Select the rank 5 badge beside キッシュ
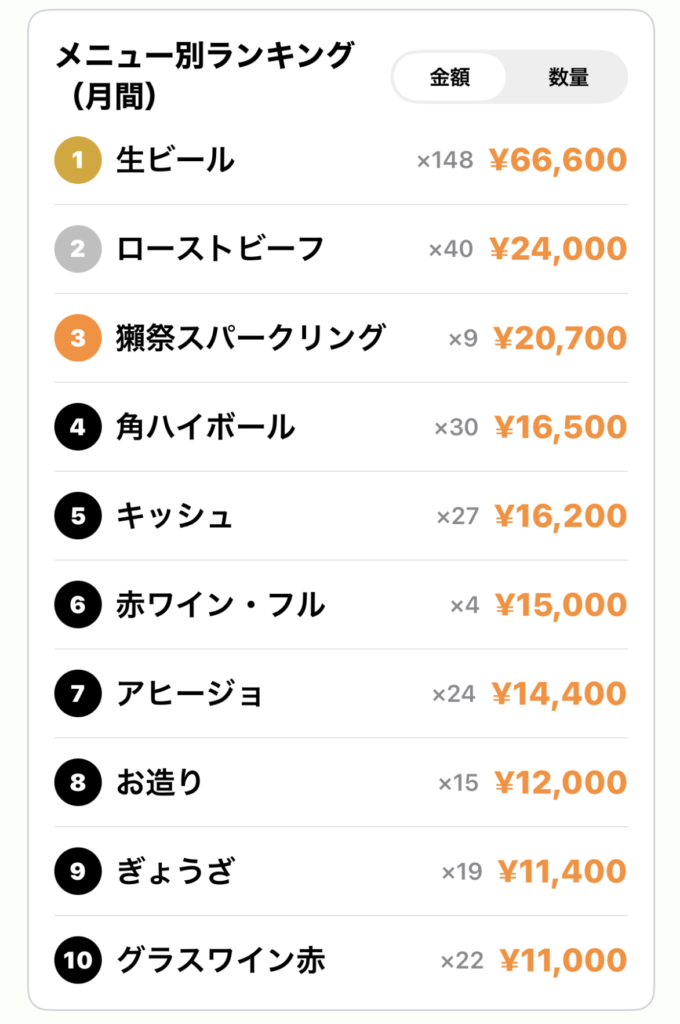Viewport: 680px width, 1024px height. point(77,516)
